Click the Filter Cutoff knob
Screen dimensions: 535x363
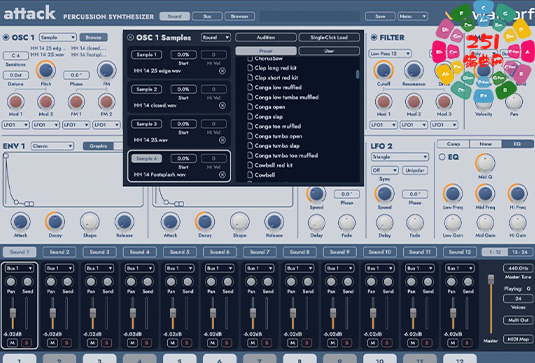coord(384,70)
